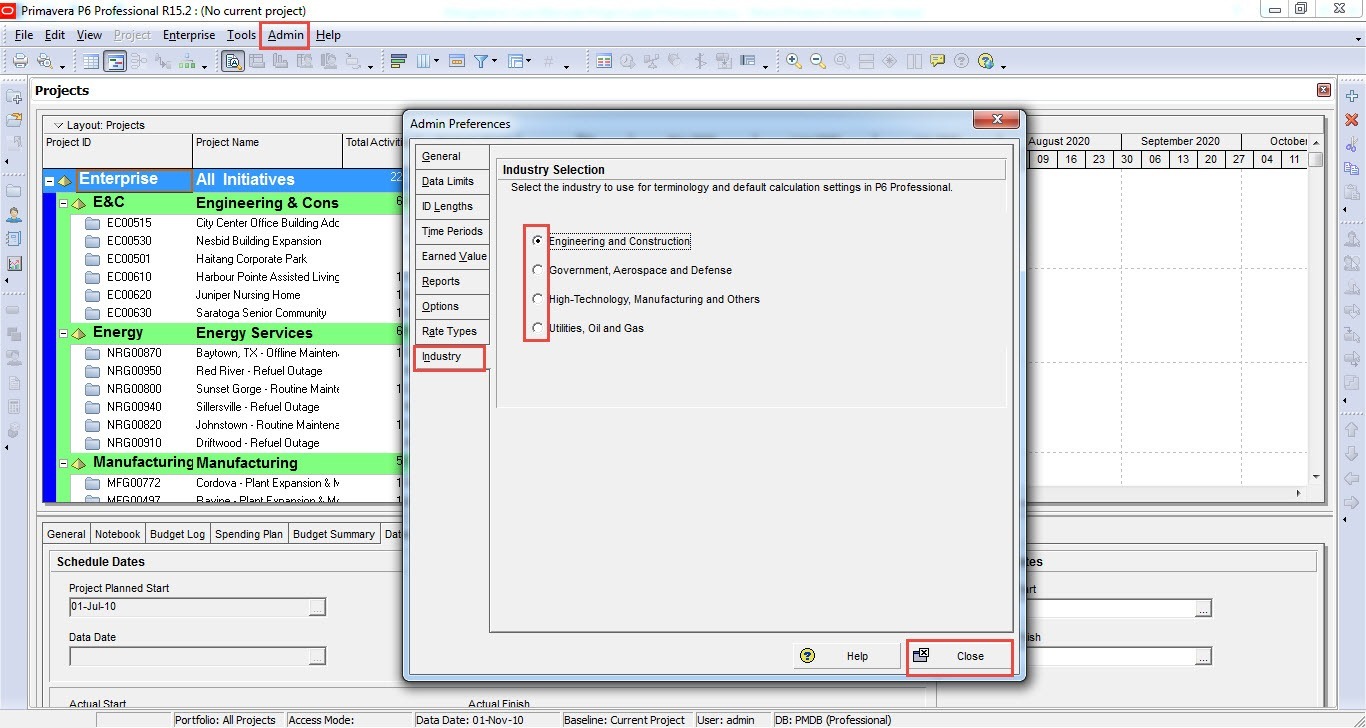This screenshot has width=1366, height=728.
Task: Click the Zoom In magnifier
Action: pyautogui.click(x=794, y=61)
